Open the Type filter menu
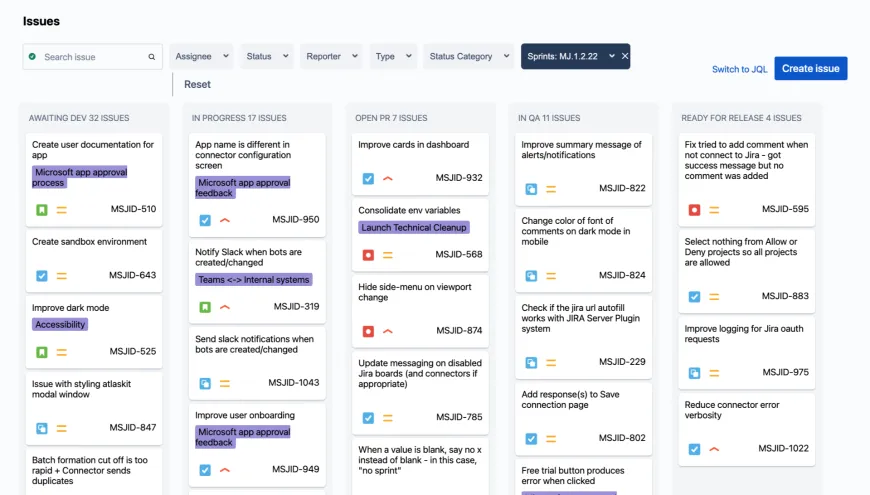This screenshot has height=495, width=870. point(392,57)
